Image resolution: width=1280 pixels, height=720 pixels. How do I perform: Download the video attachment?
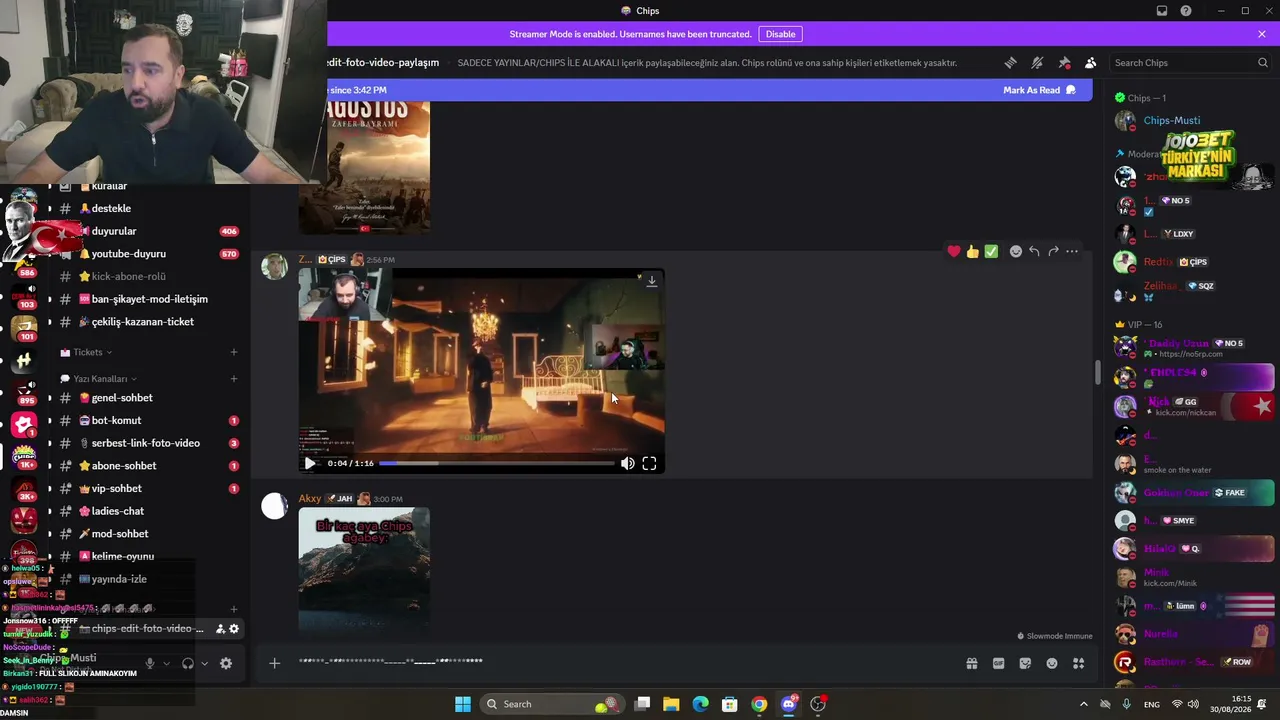click(651, 281)
